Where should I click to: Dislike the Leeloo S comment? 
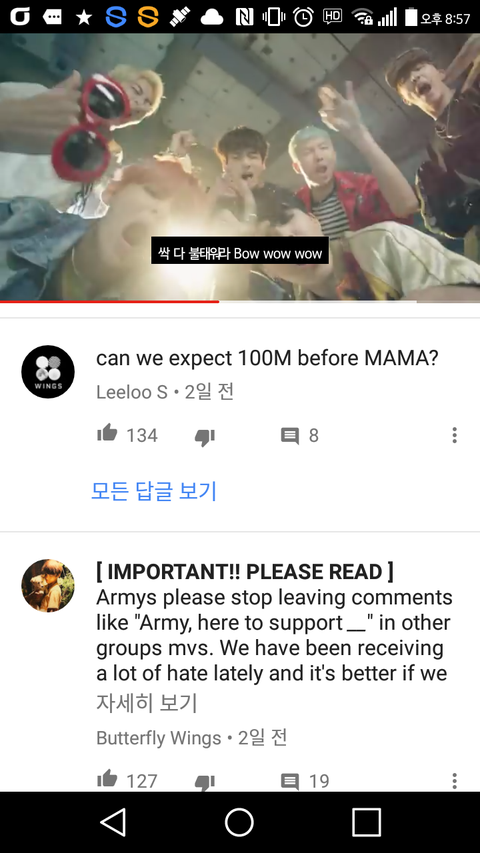(x=205, y=437)
